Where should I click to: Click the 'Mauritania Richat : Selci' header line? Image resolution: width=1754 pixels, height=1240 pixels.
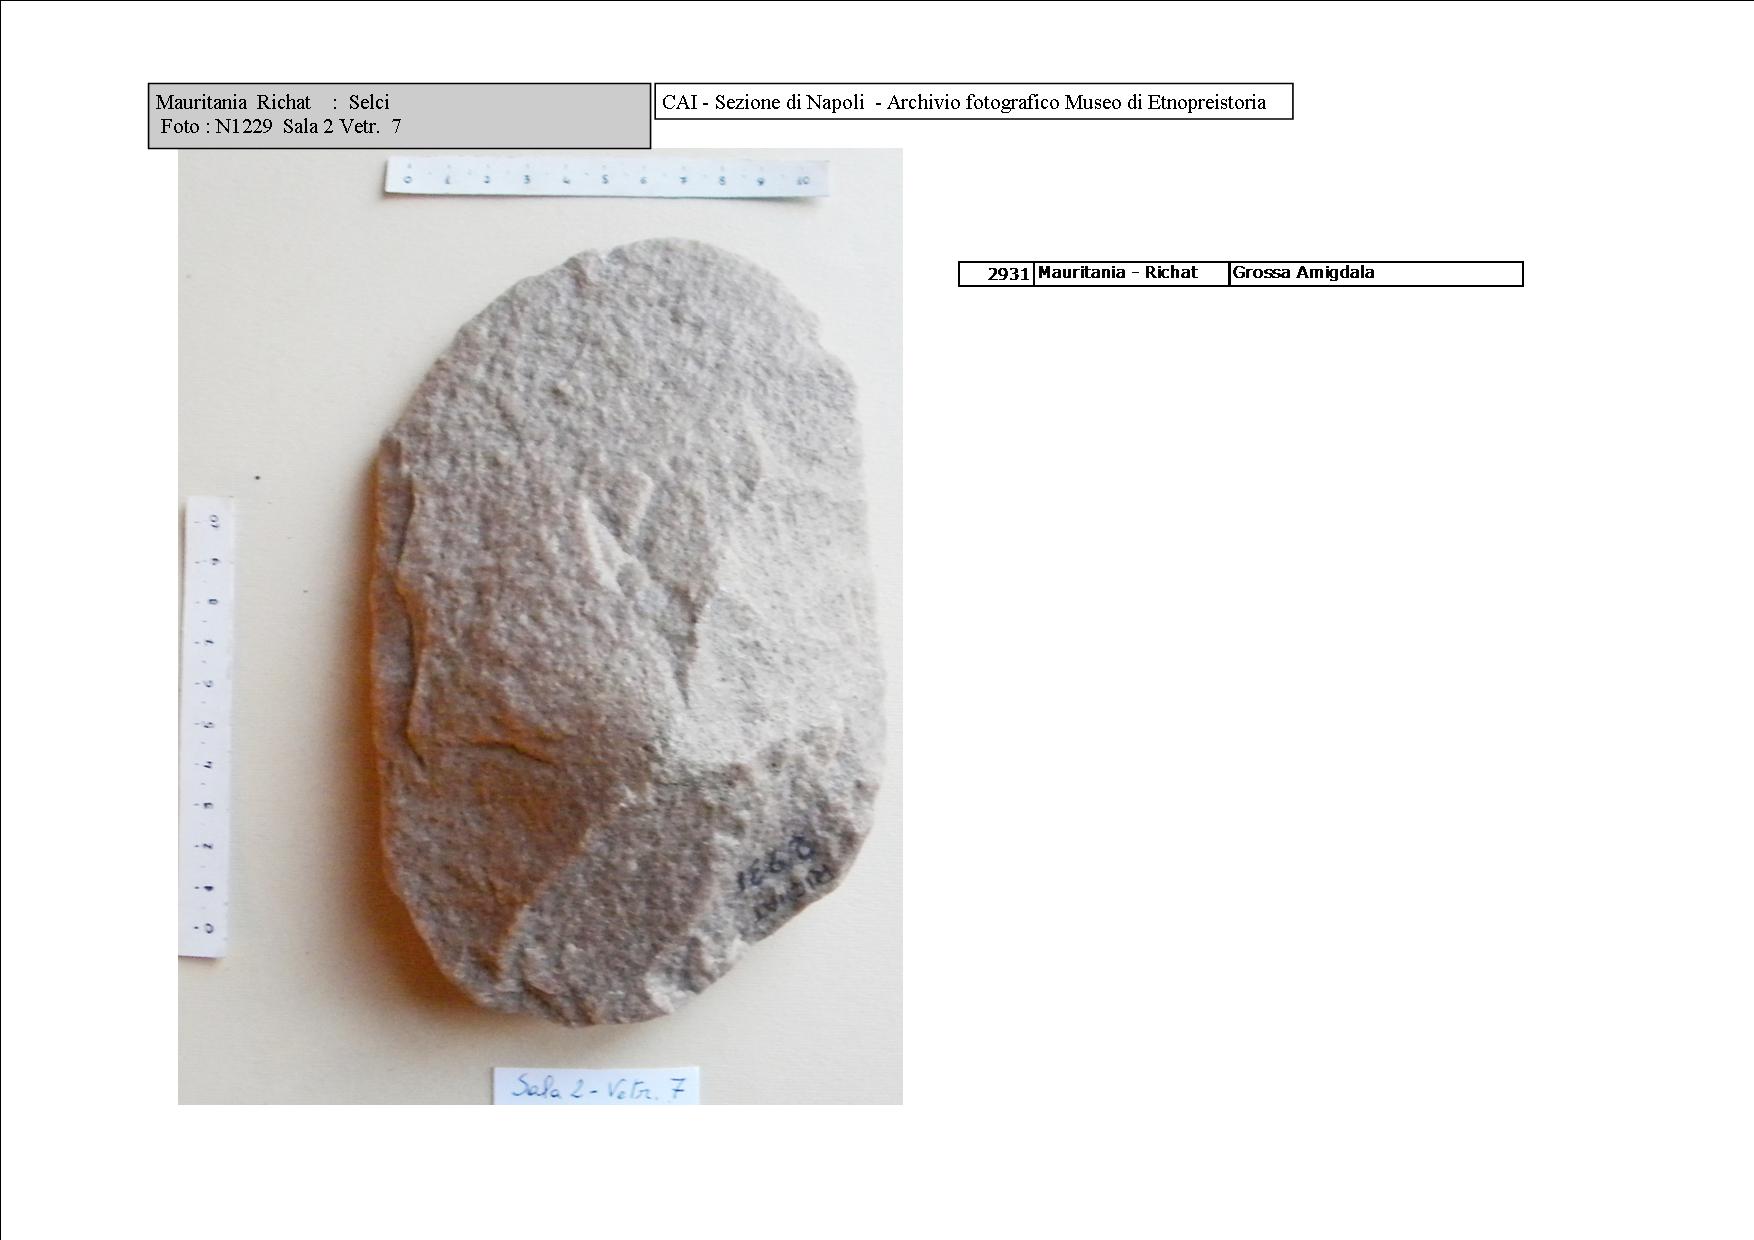(272, 102)
